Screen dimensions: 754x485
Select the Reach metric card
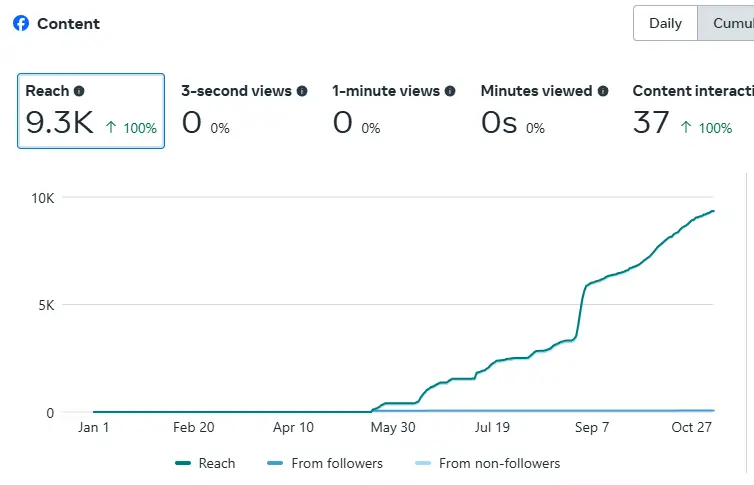coord(91,110)
